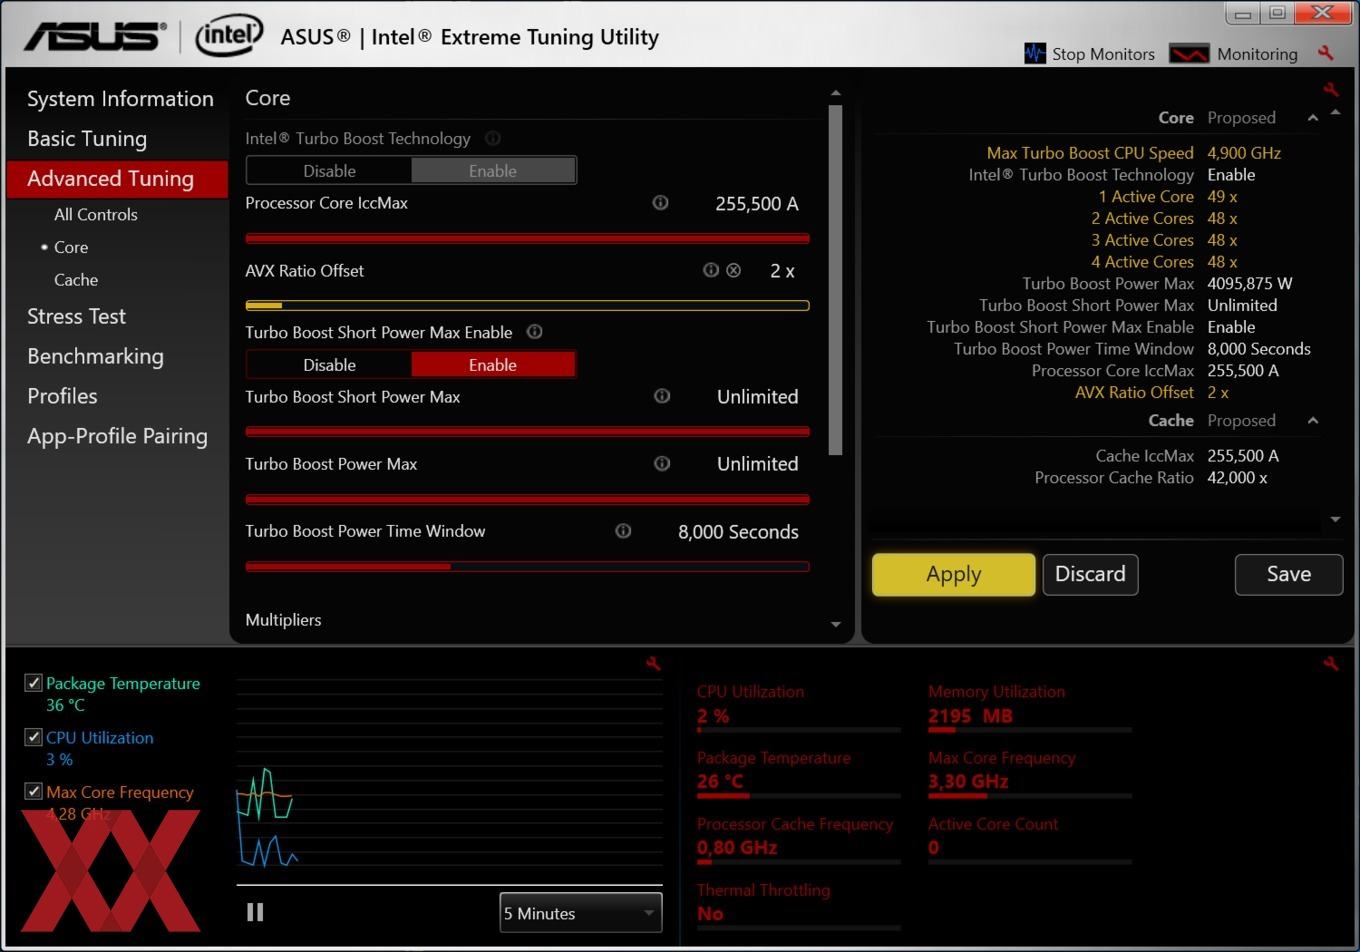Viewport: 1360px width, 952px height.
Task: Click the Monitoring label
Action: pos(1257,54)
